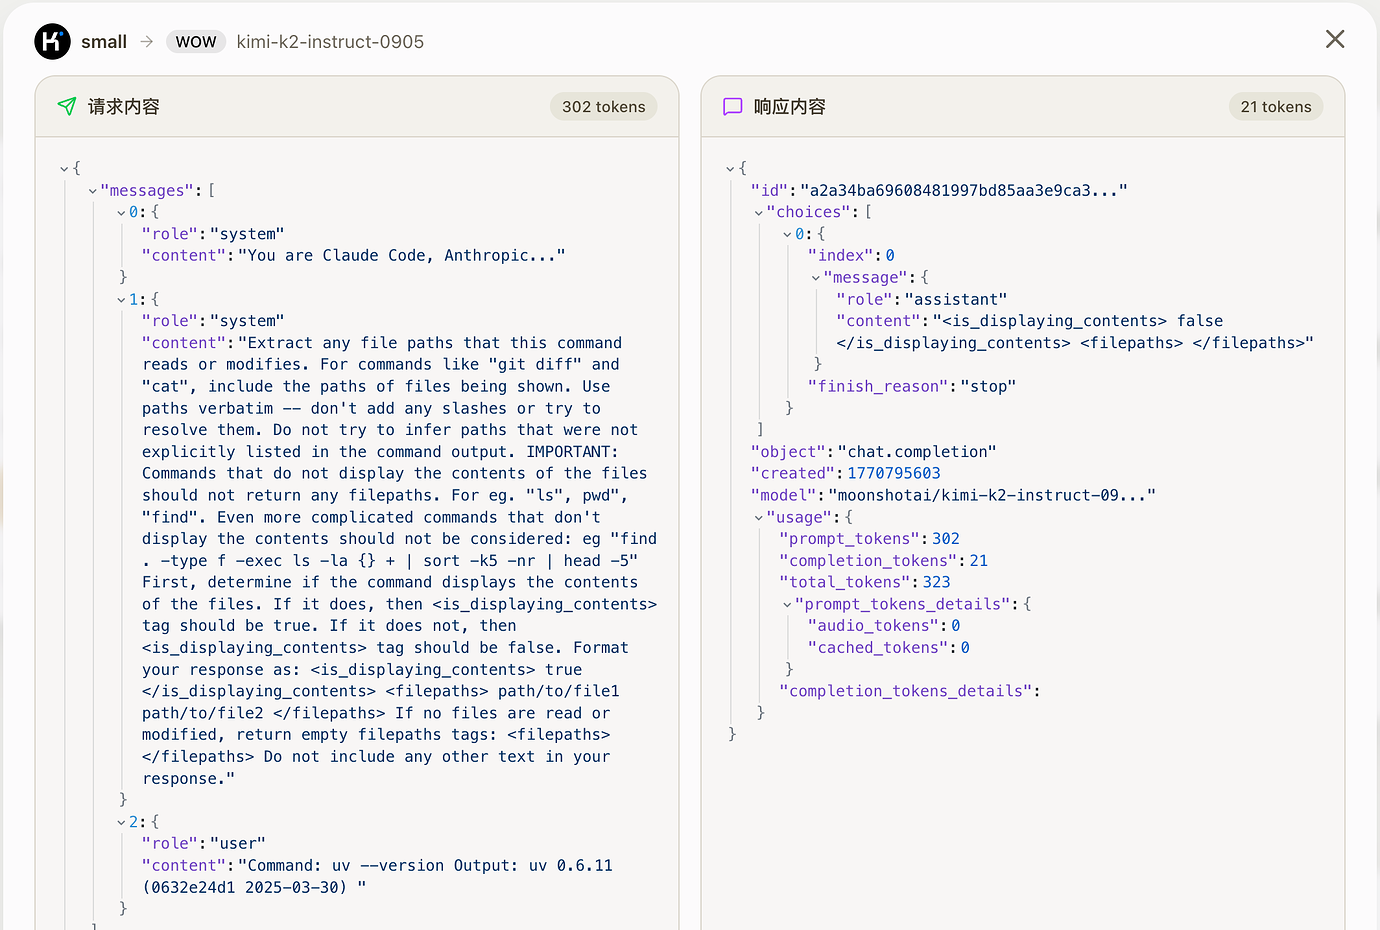Click the "role": "assistant" line

(921, 300)
